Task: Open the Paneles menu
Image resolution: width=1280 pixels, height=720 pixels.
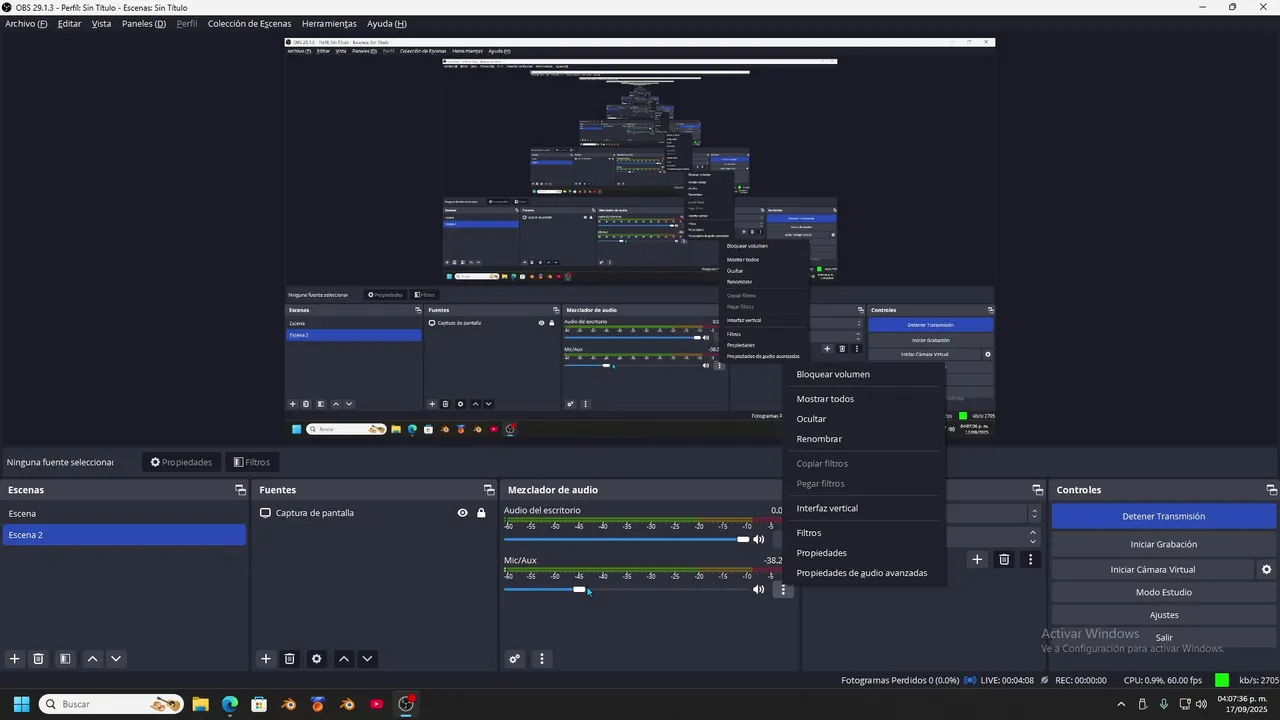Action: (x=144, y=23)
